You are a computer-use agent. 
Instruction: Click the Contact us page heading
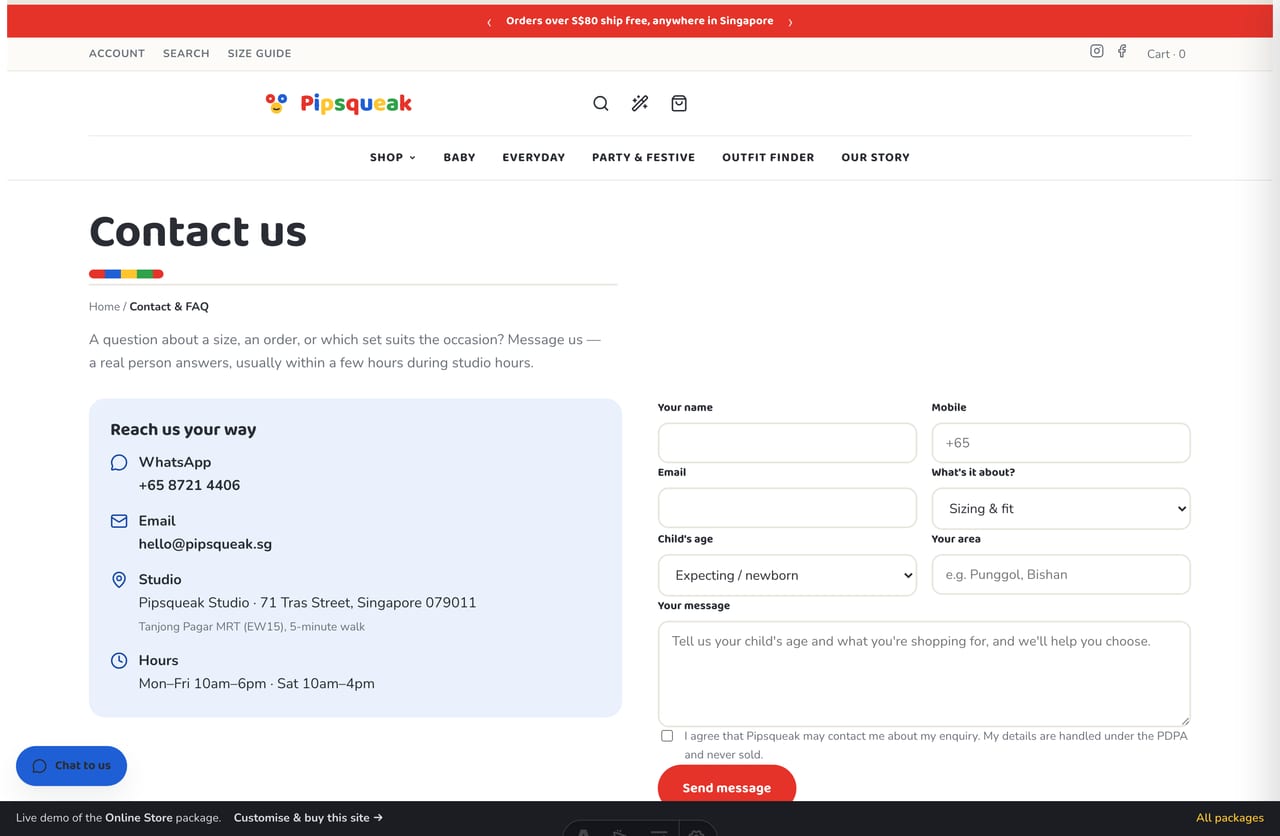click(x=198, y=231)
